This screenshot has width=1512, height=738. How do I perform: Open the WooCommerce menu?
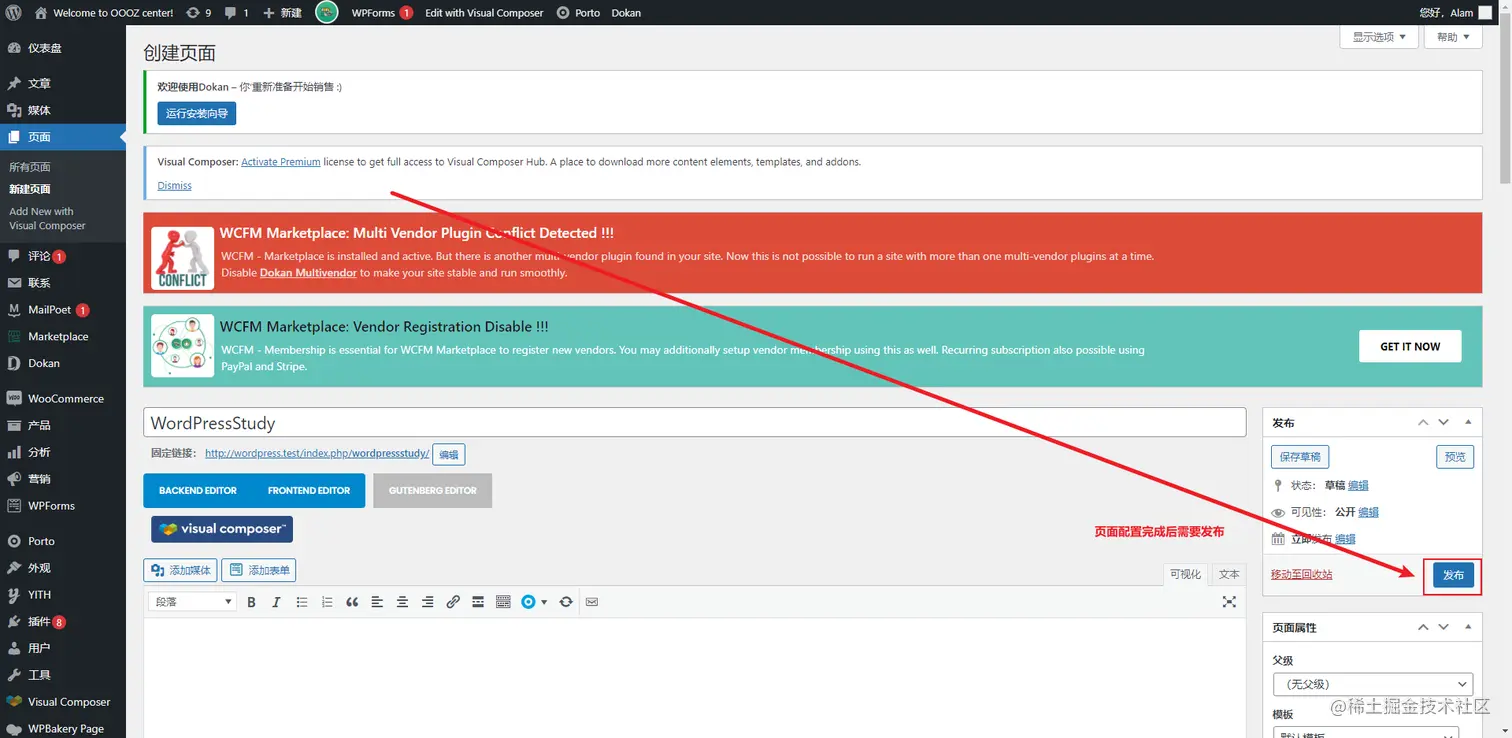tap(63, 398)
